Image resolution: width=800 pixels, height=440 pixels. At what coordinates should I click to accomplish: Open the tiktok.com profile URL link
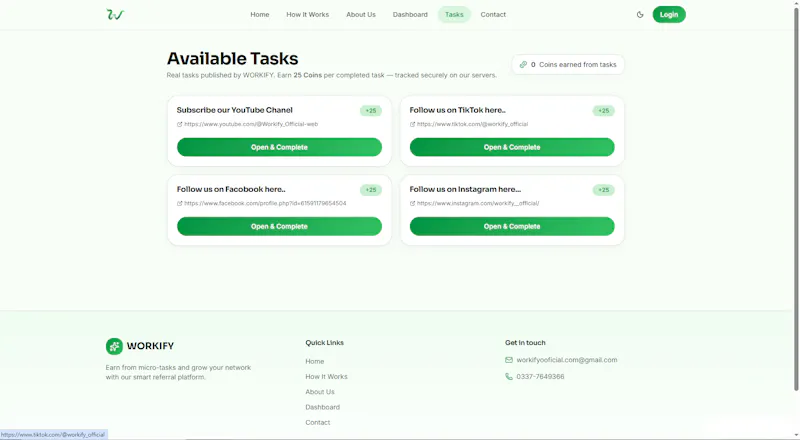click(x=472, y=124)
